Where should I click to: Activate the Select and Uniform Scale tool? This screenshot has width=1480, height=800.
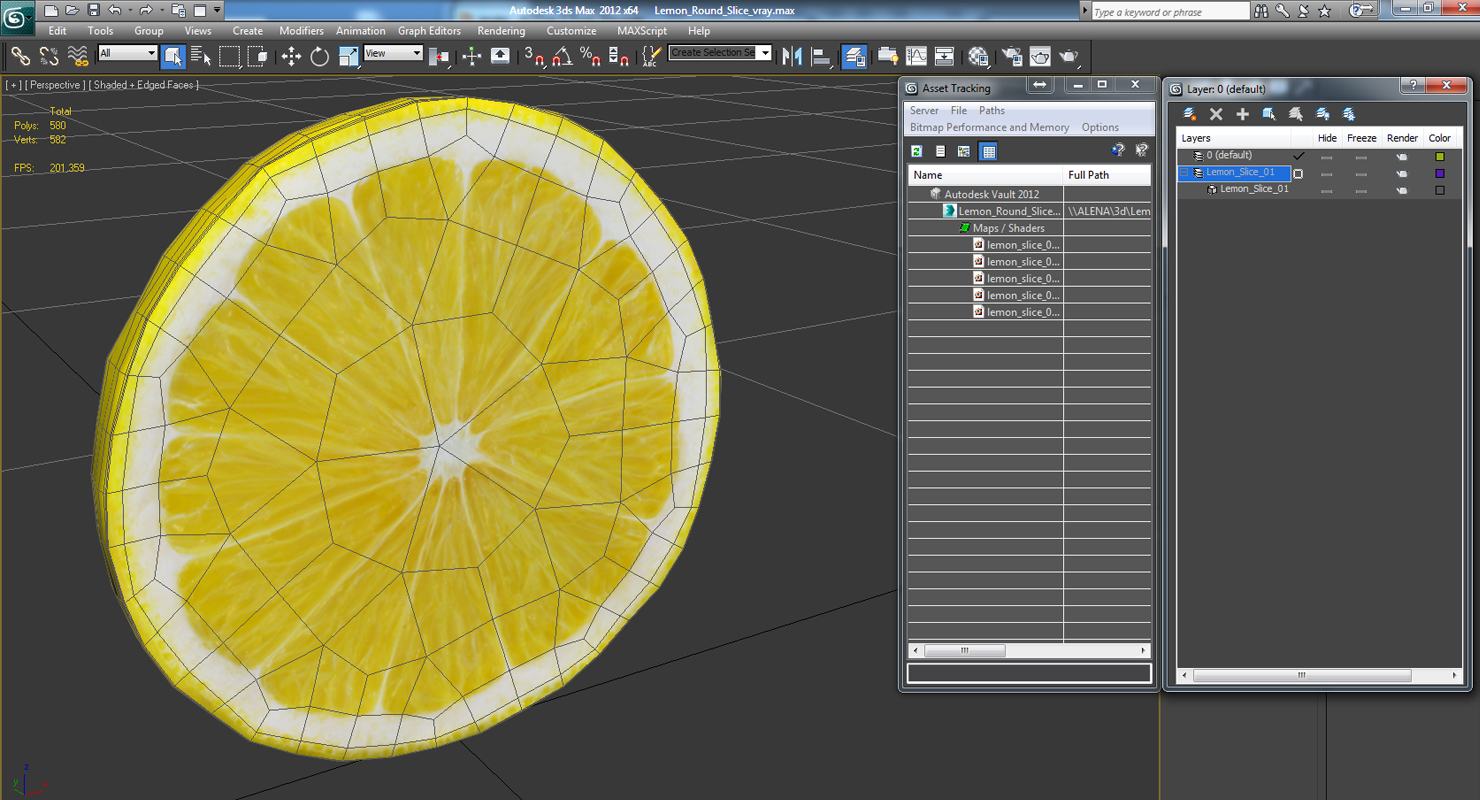tap(348, 57)
